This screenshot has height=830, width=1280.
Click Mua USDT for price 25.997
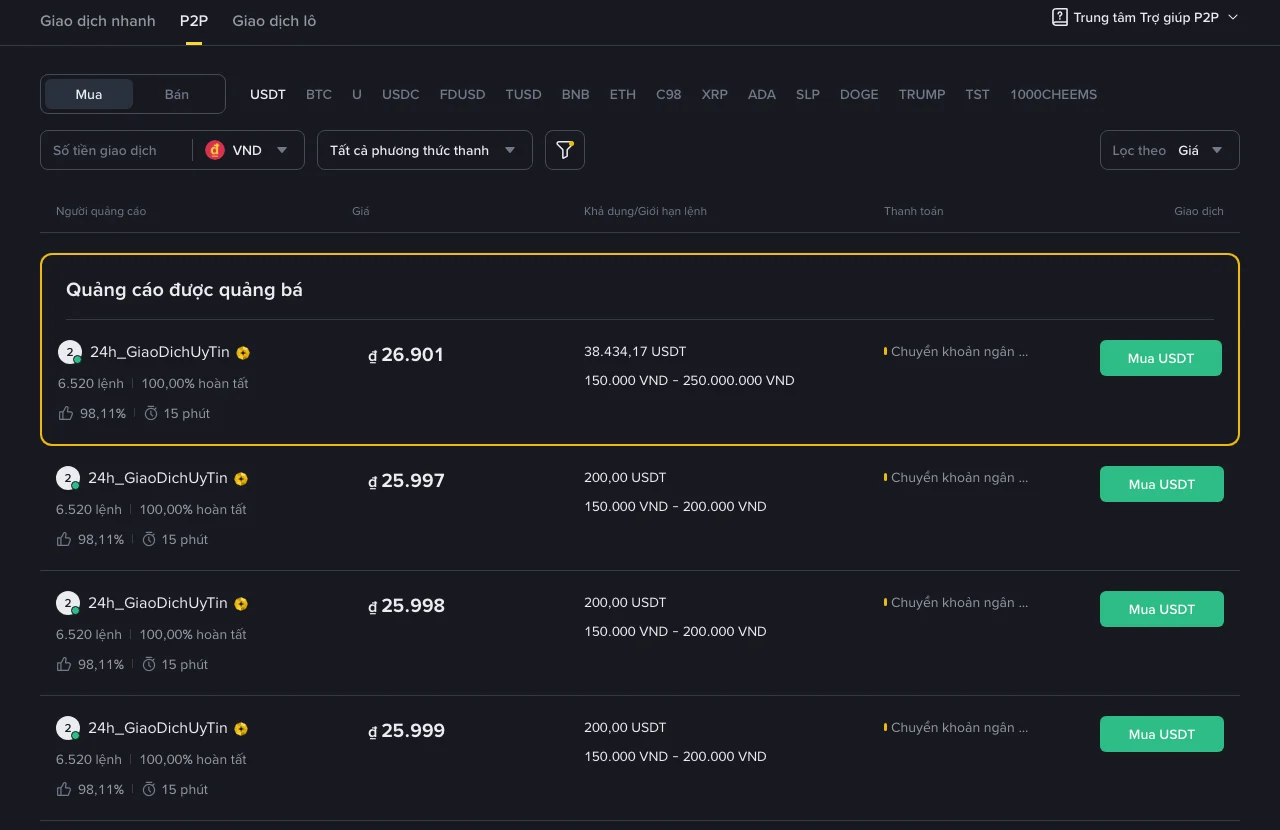pyautogui.click(x=1162, y=484)
